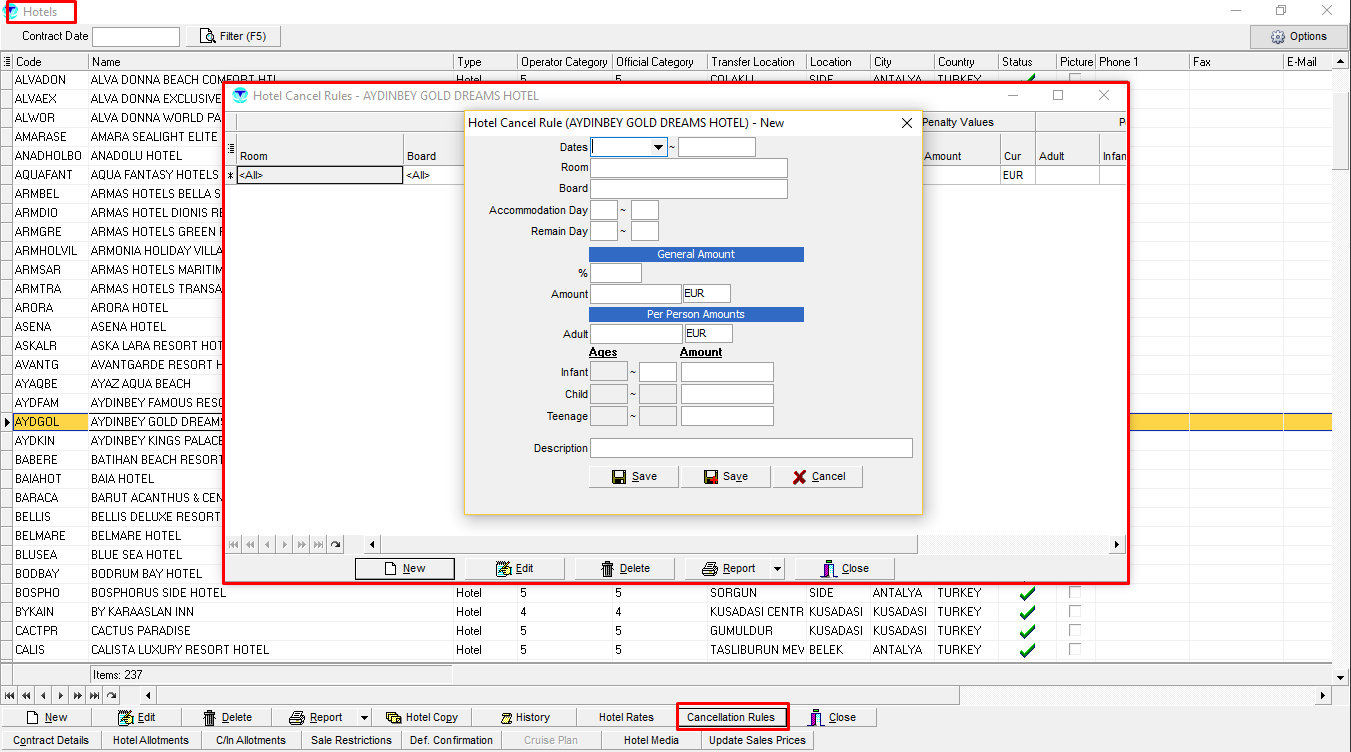The width and height of the screenshot is (1351, 752).
Task: Switch to Hotel Allotments tab
Action: (x=150, y=740)
